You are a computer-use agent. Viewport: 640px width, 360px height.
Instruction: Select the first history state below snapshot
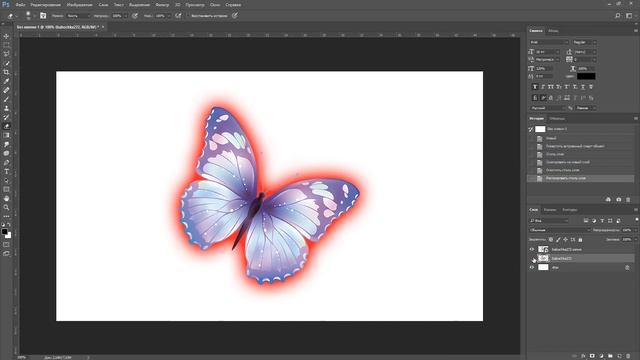581,138
